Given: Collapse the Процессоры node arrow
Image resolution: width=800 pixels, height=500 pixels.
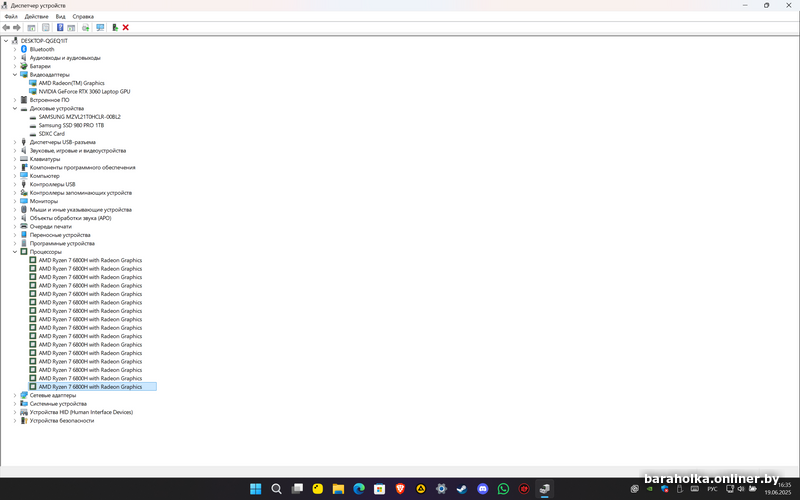Looking at the screenshot, I should pyautogui.click(x=15, y=252).
